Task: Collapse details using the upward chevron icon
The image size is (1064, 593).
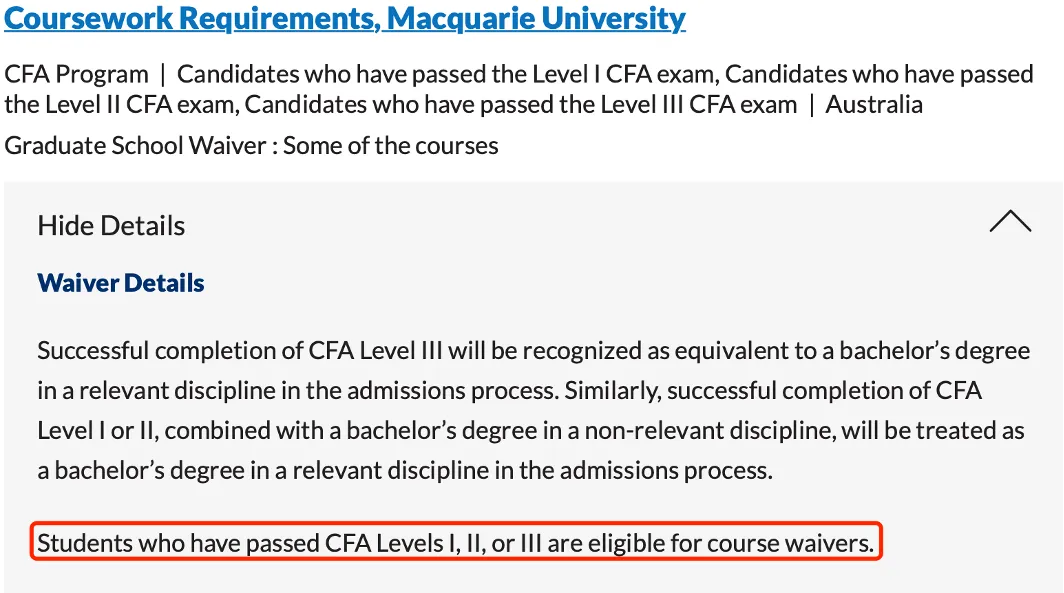Action: point(1010,221)
